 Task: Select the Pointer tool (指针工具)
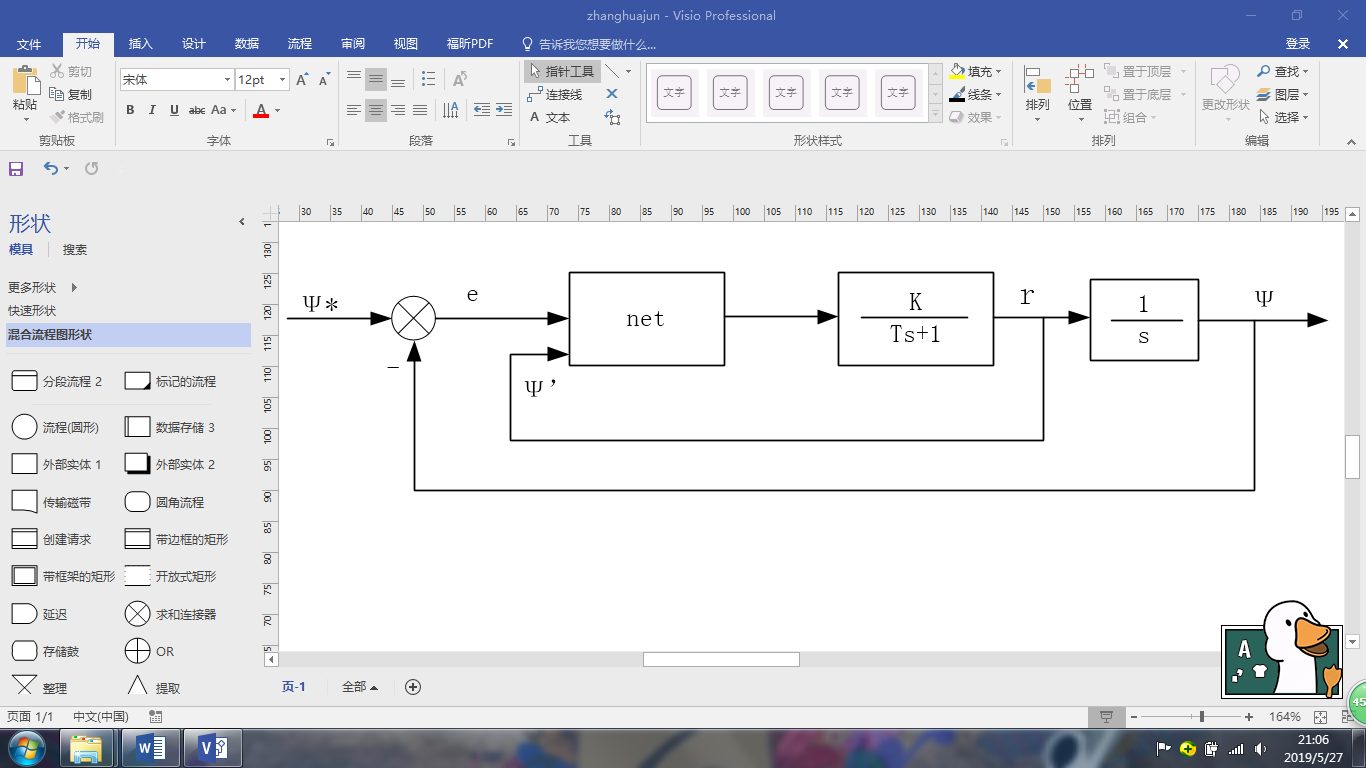pyautogui.click(x=562, y=71)
